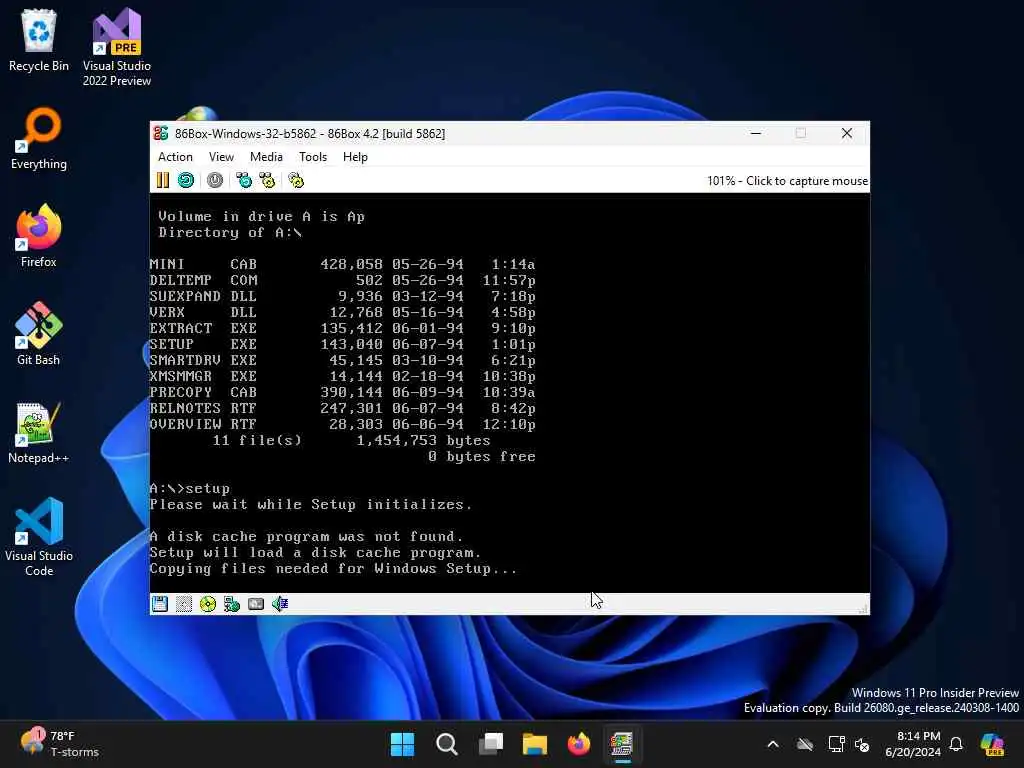Click the gray cartridge status bar icon
The width and height of the screenshot is (1024, 768).
(256, 604)
